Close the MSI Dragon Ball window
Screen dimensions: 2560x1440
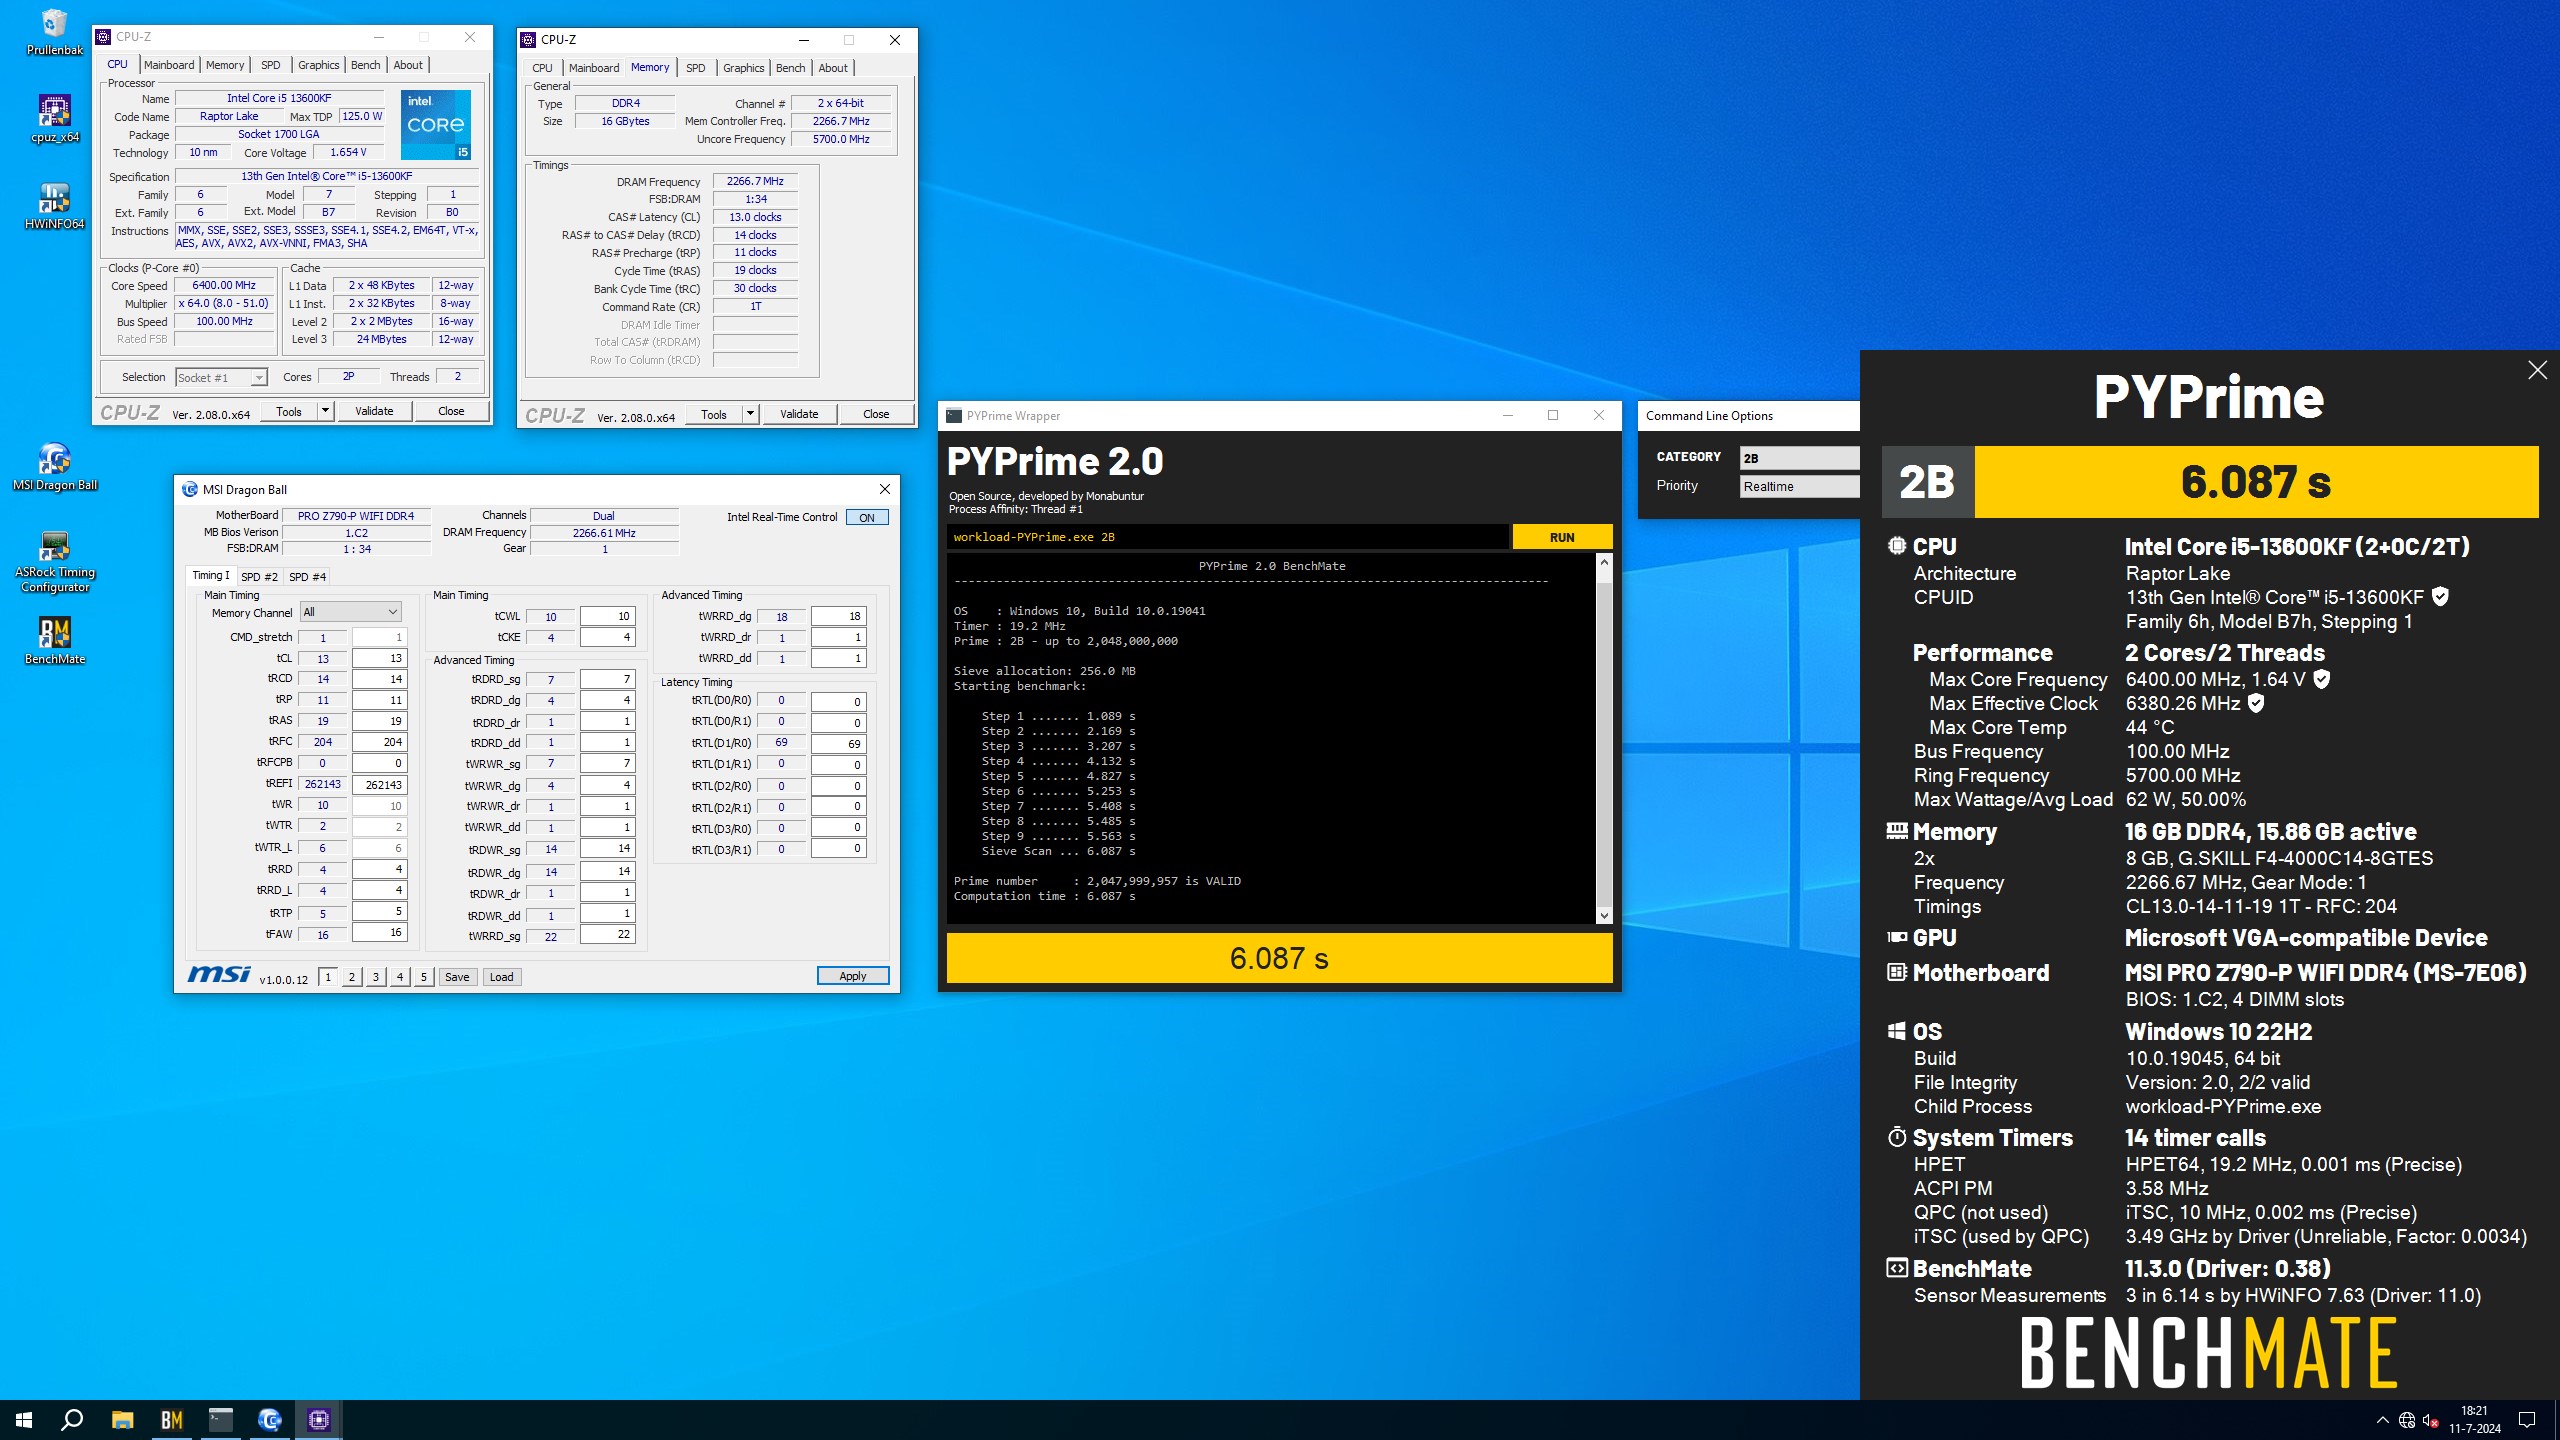click(x=884, y=489)
